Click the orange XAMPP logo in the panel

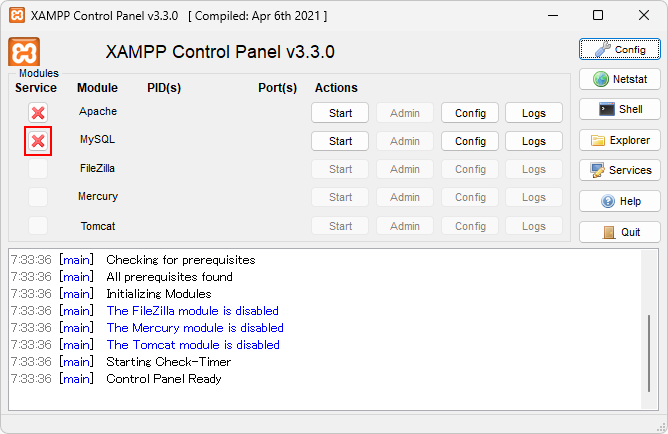click(24, 52)
